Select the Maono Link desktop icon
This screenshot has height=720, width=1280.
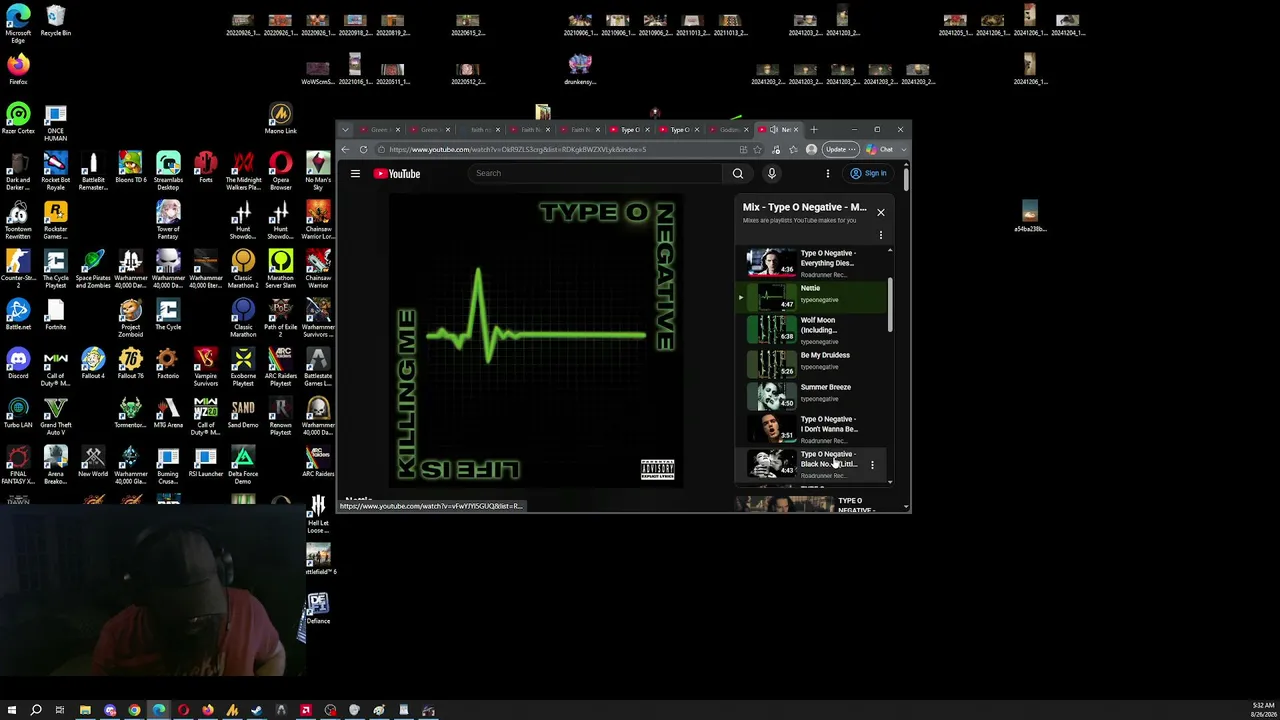280,119
